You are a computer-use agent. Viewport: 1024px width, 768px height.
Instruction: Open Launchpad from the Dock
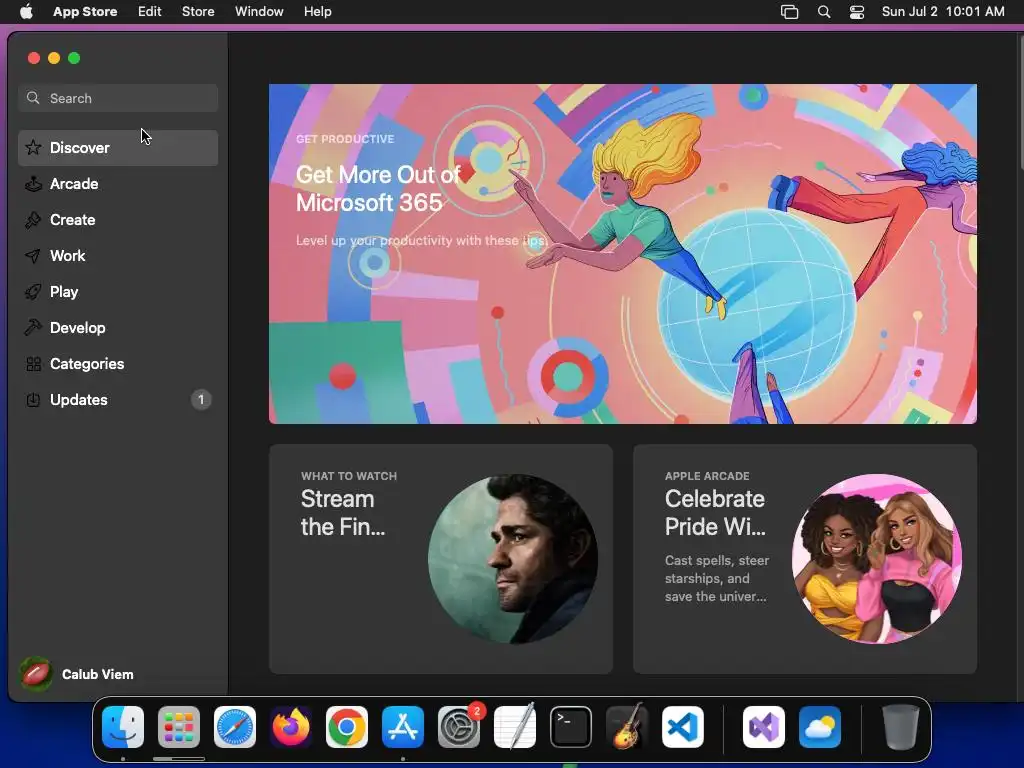click(179, 727)
